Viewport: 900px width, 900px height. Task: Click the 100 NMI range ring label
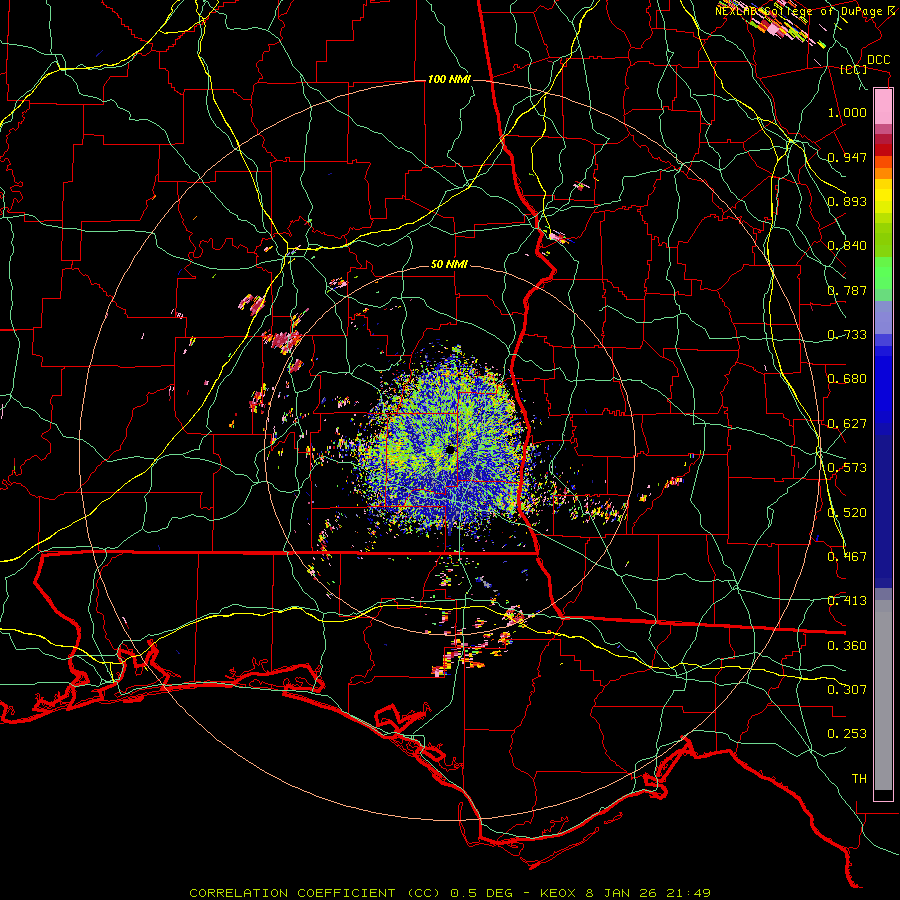pos(449,79)
